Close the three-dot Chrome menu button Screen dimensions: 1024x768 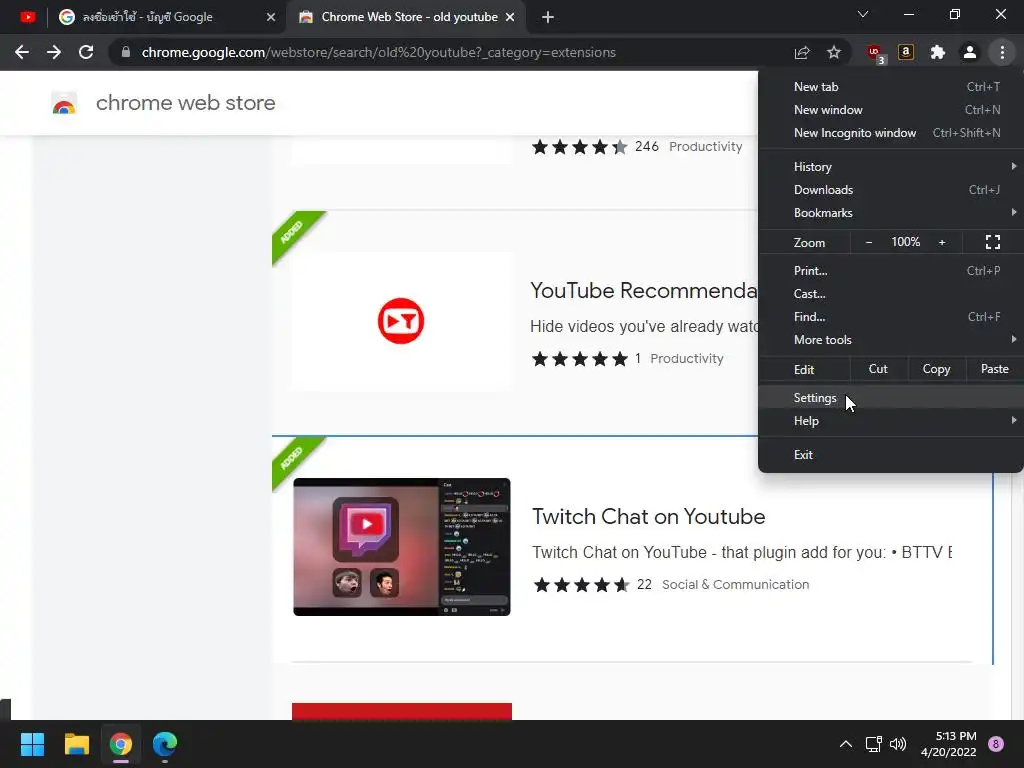point(1002,52)
